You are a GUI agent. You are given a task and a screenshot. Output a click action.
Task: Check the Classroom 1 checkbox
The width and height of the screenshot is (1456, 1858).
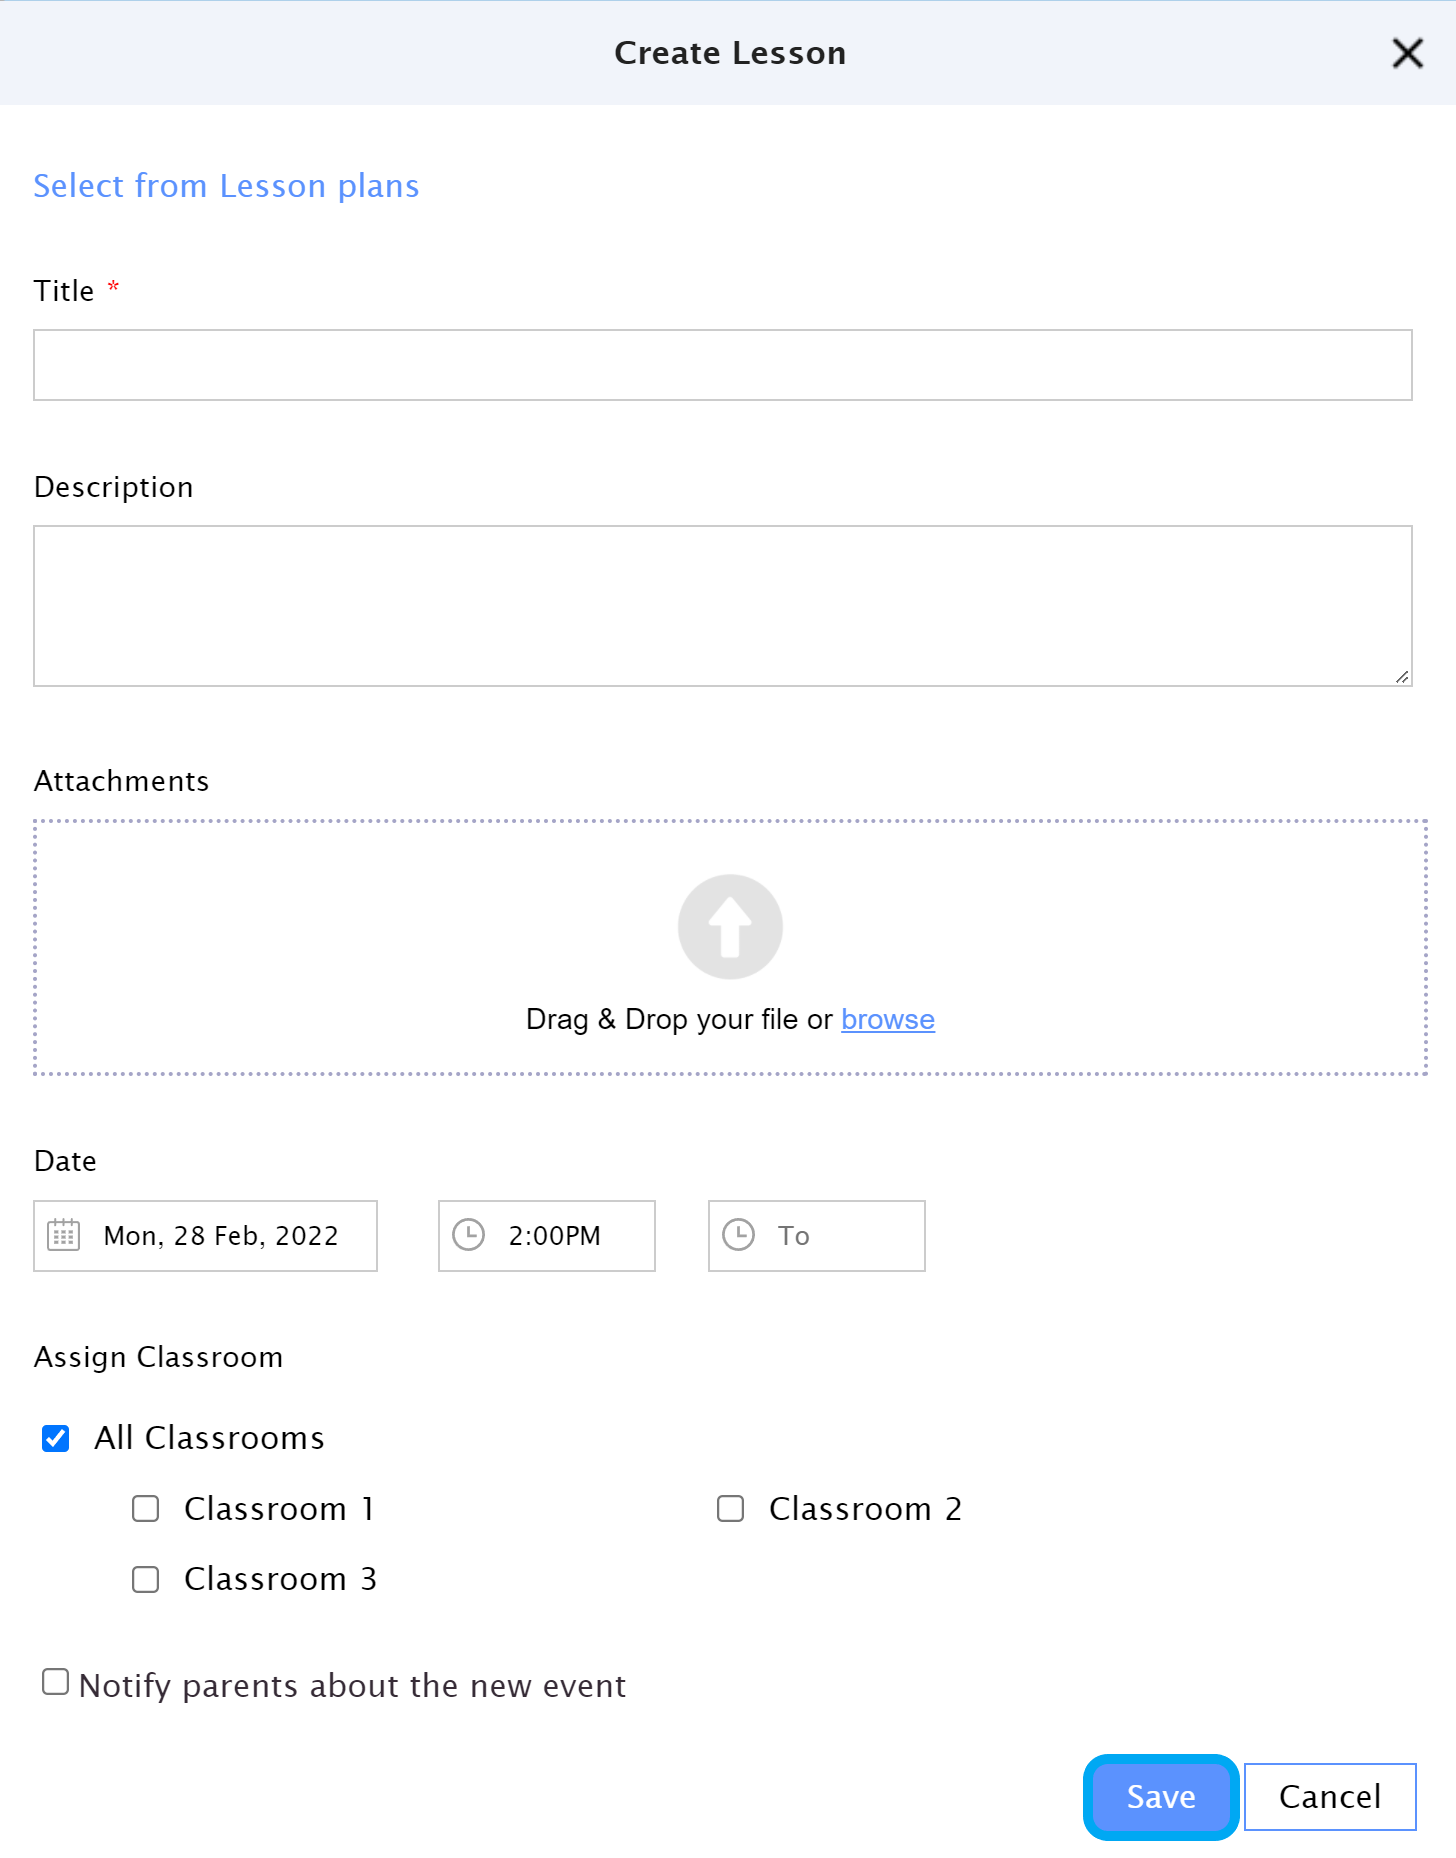pyautogui.click(x=146, y=1508)
